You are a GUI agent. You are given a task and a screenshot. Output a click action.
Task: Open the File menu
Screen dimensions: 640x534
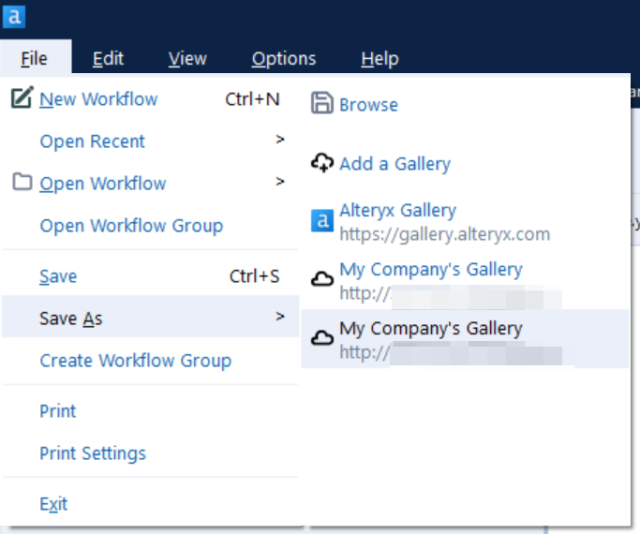coord(35,58)
